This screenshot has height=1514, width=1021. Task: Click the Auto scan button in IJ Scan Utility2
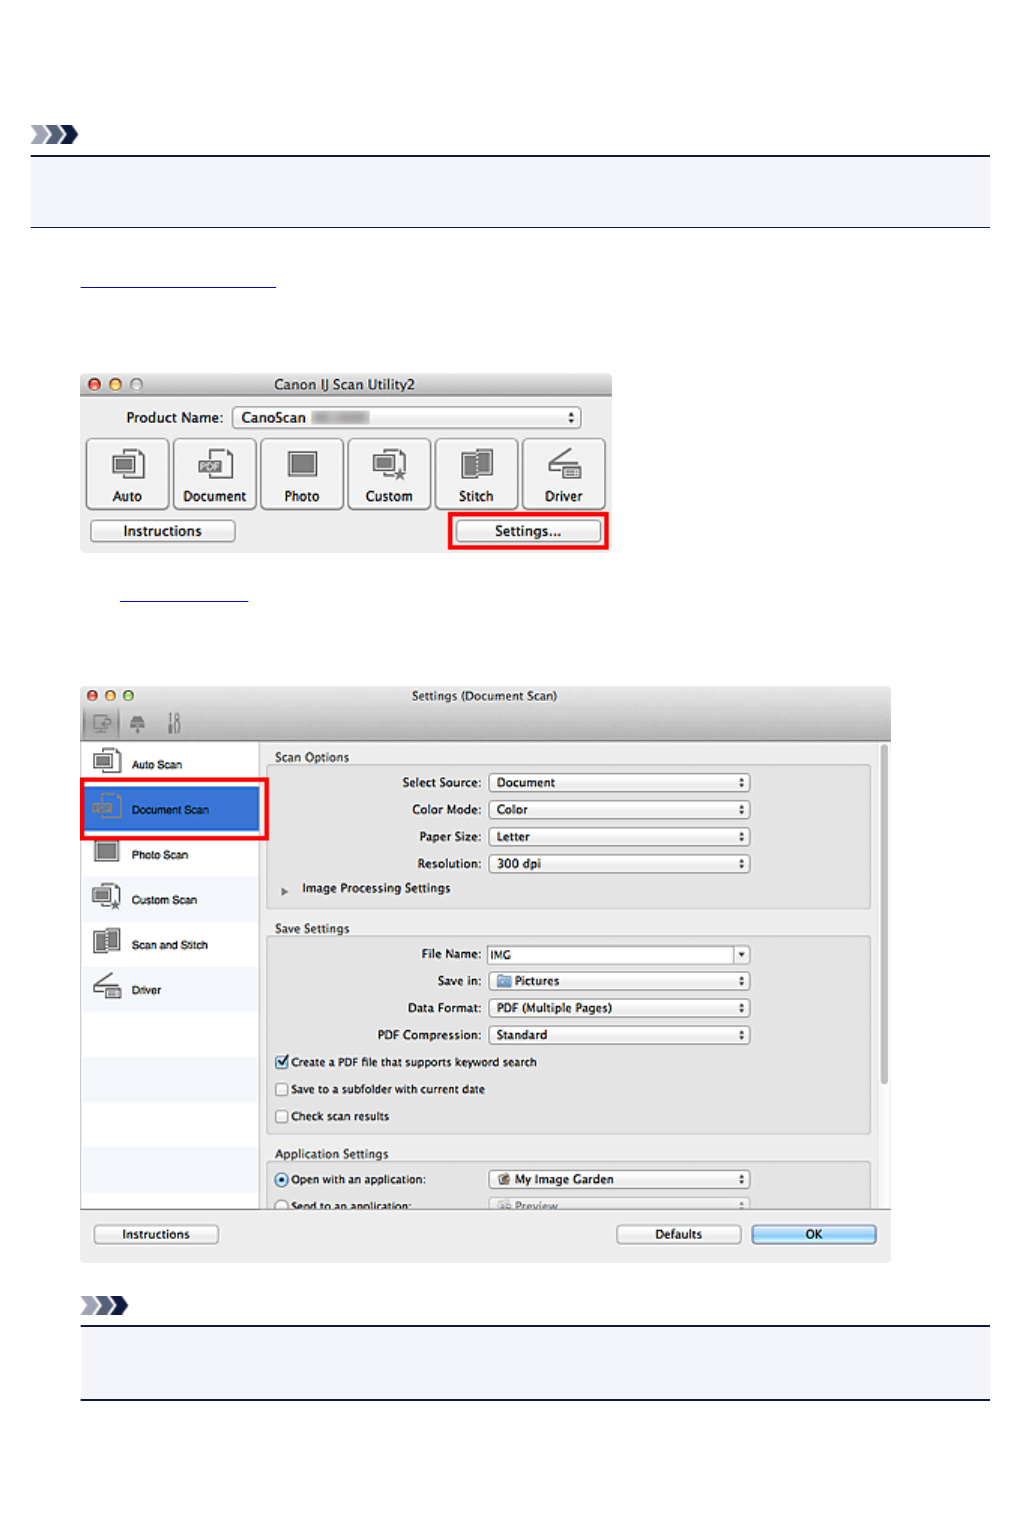127,474
